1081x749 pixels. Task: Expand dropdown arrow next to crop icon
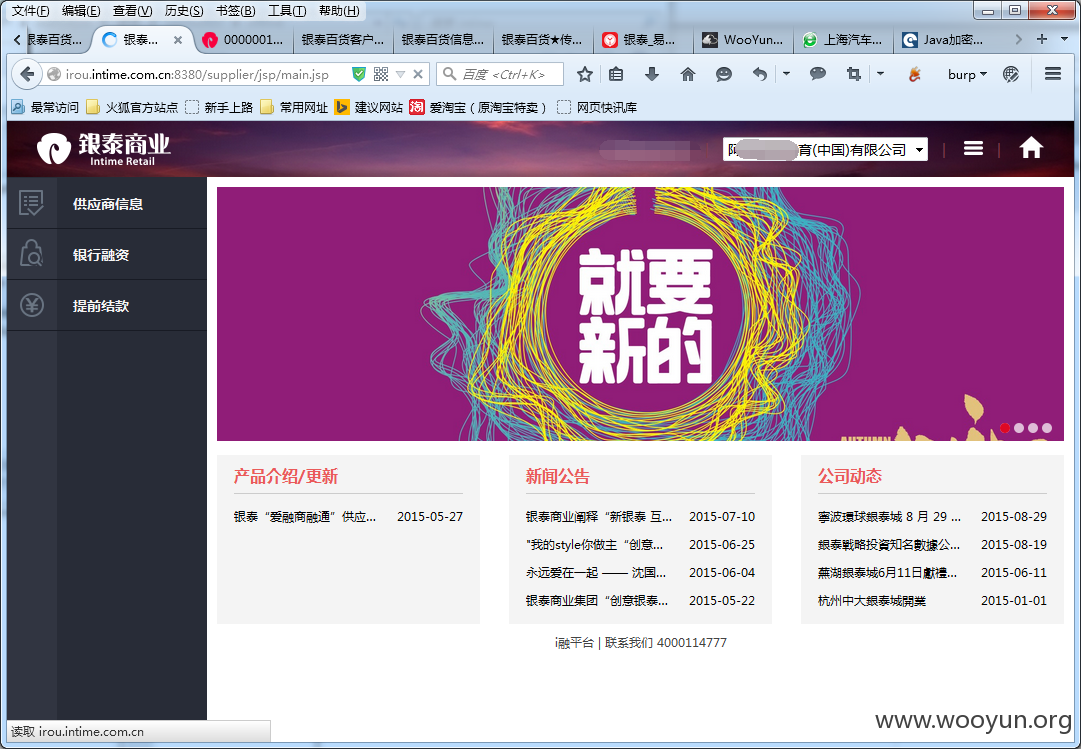point(880,74)
